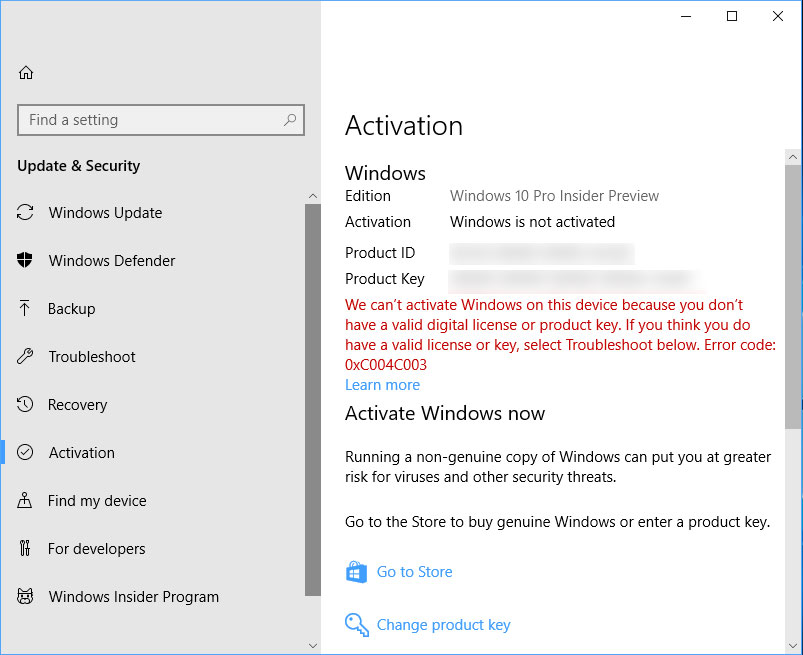Click the Product ID label
The height and width of the screenshot is (655, 803).
(x=380, y=252)
